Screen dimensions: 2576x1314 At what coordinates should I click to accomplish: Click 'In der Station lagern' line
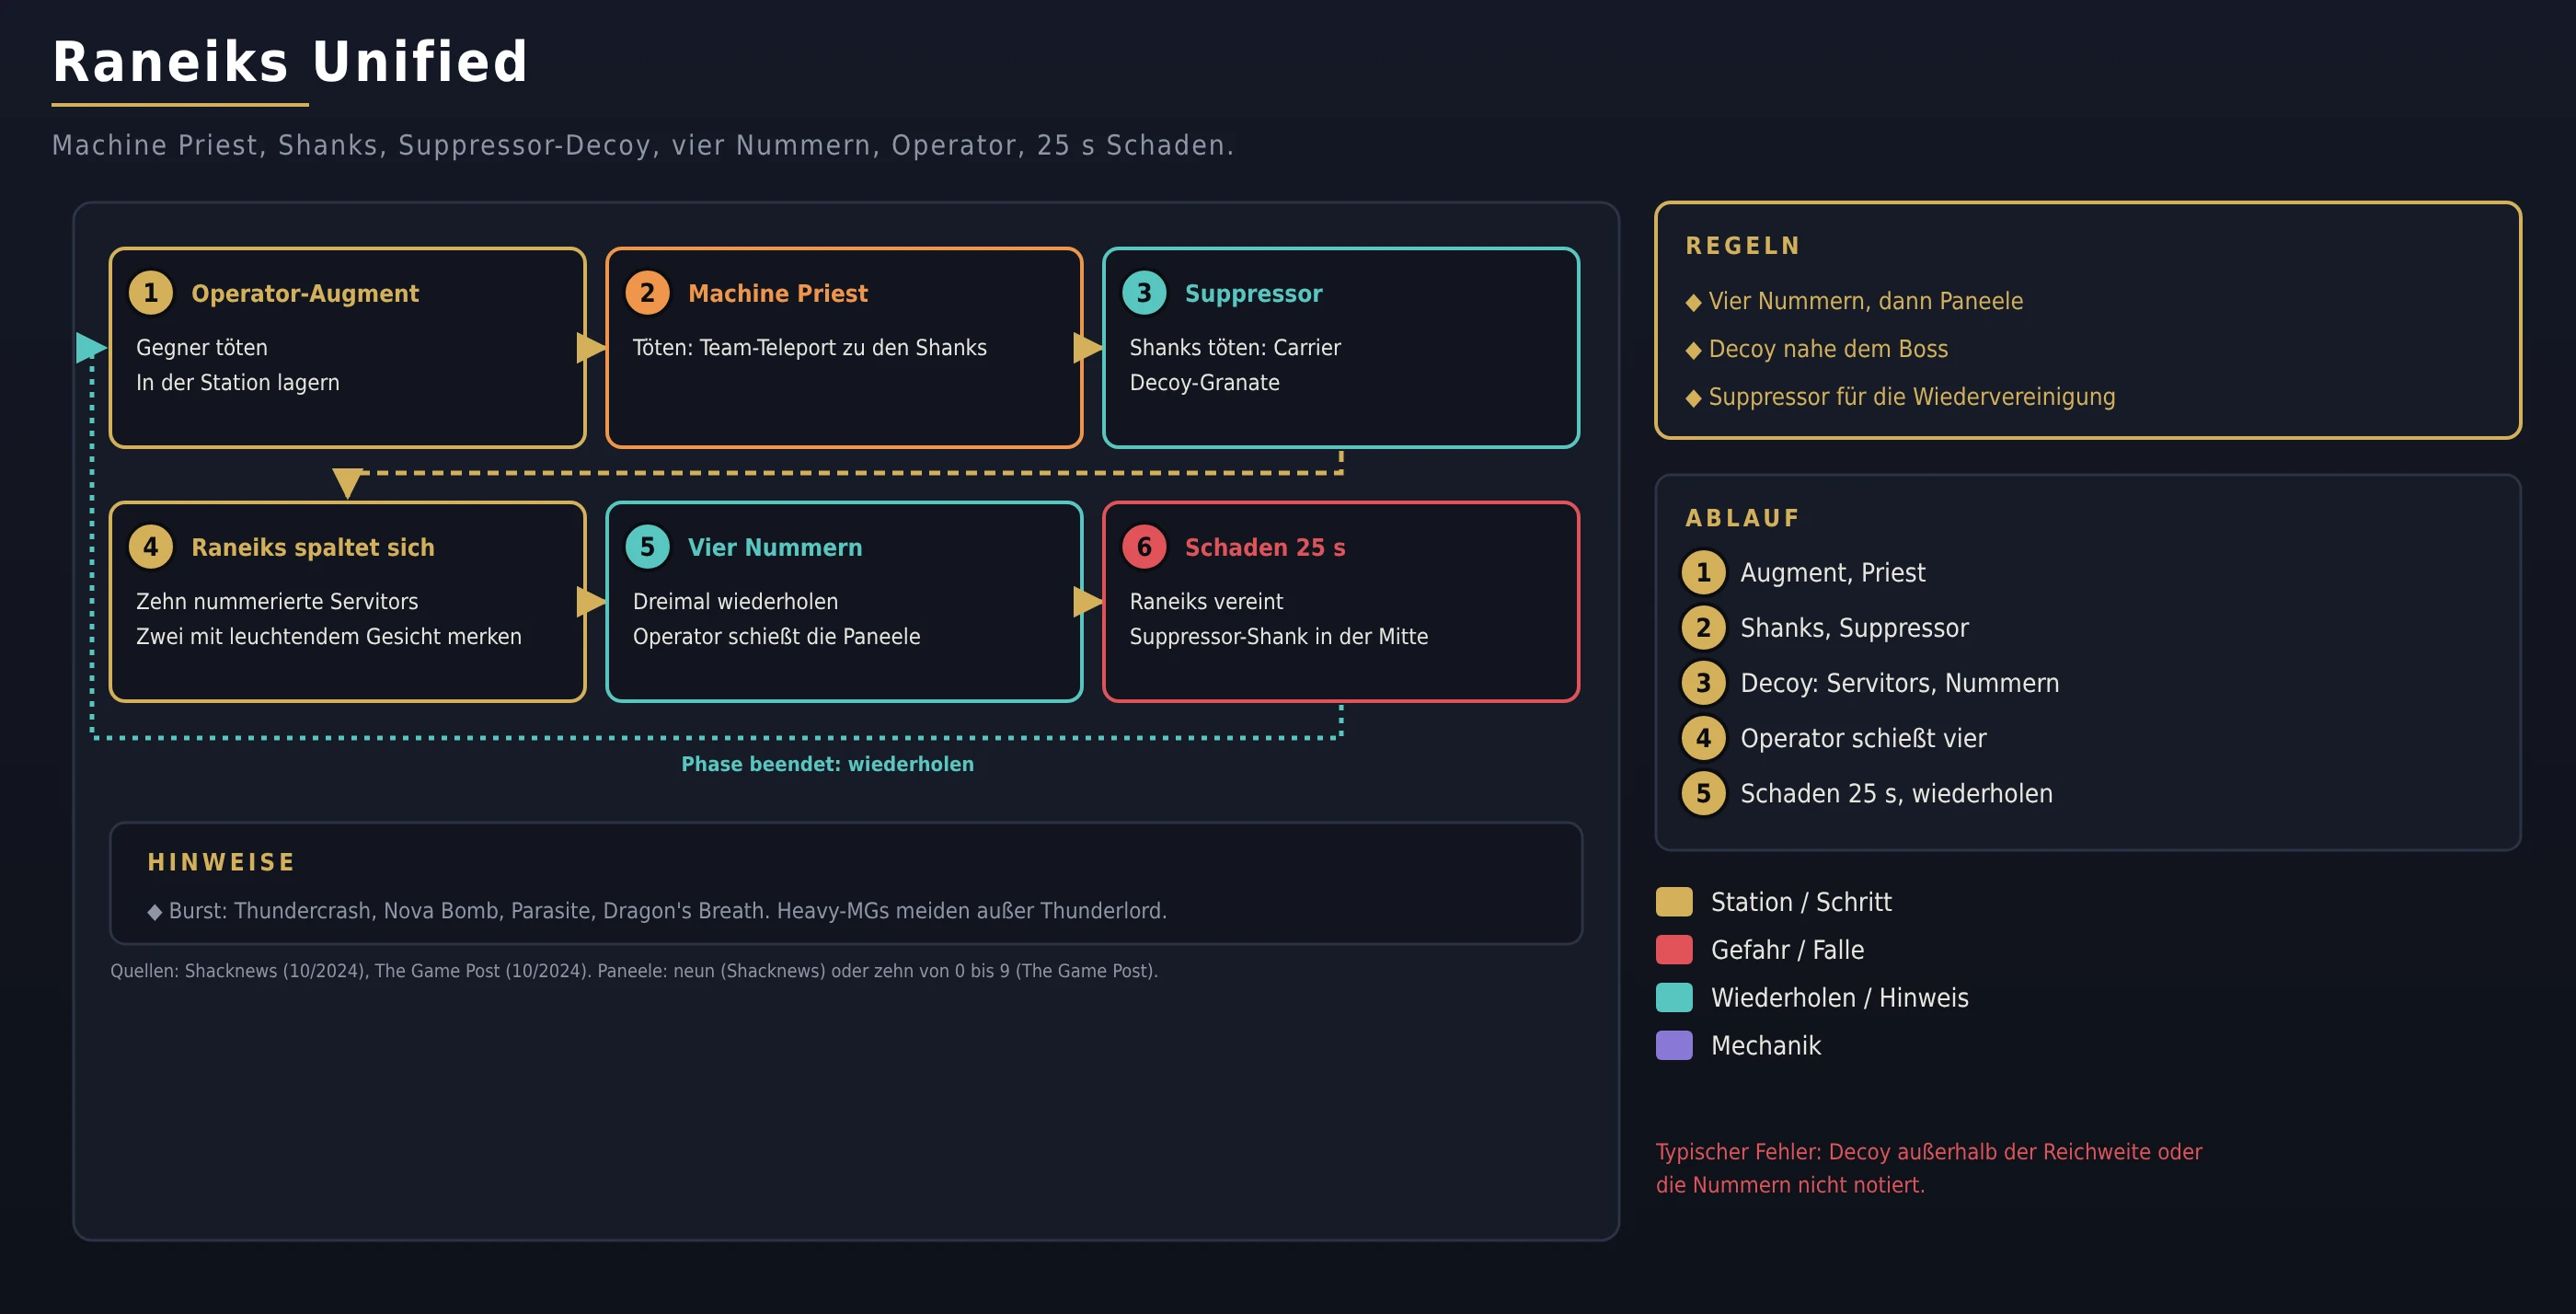(x=237, y=383)
